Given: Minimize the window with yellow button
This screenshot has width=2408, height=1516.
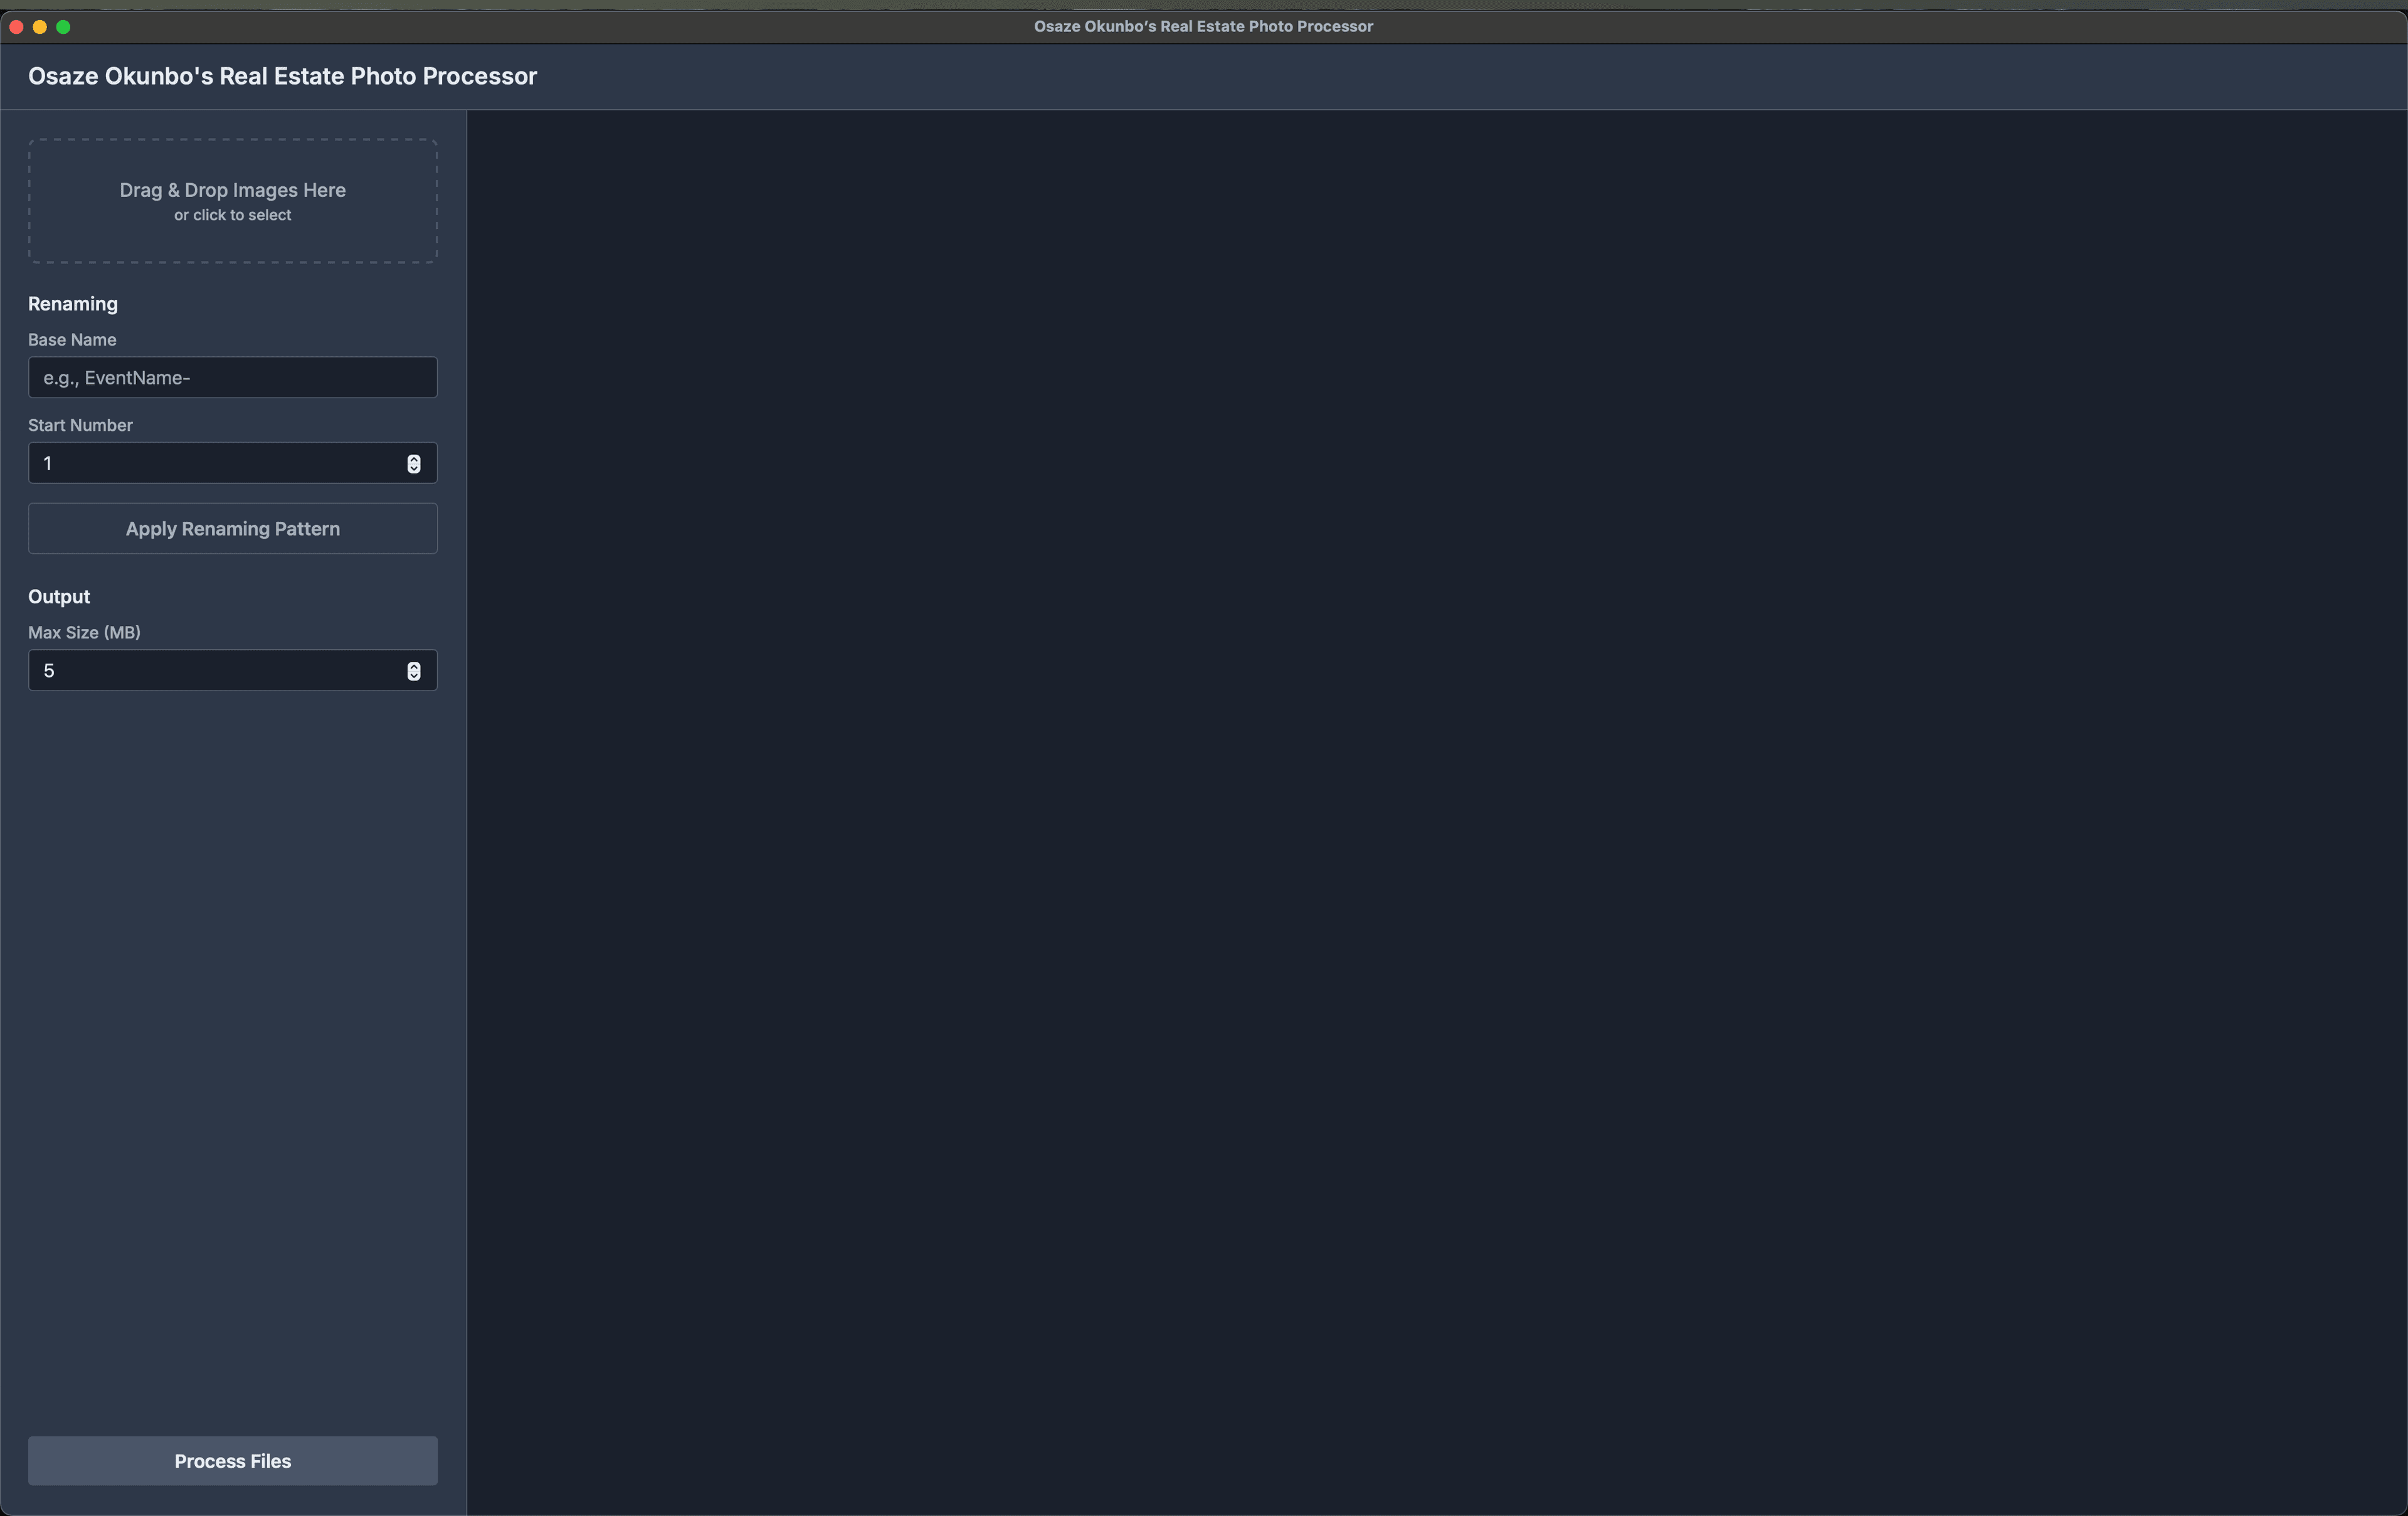Looking at the screenshot, I should tap(40, 27).
